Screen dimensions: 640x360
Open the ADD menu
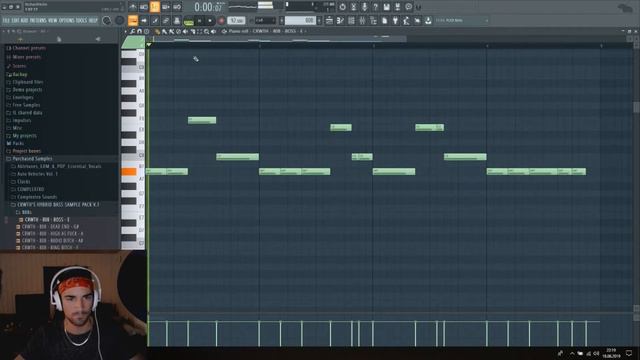tap(24, 20)
